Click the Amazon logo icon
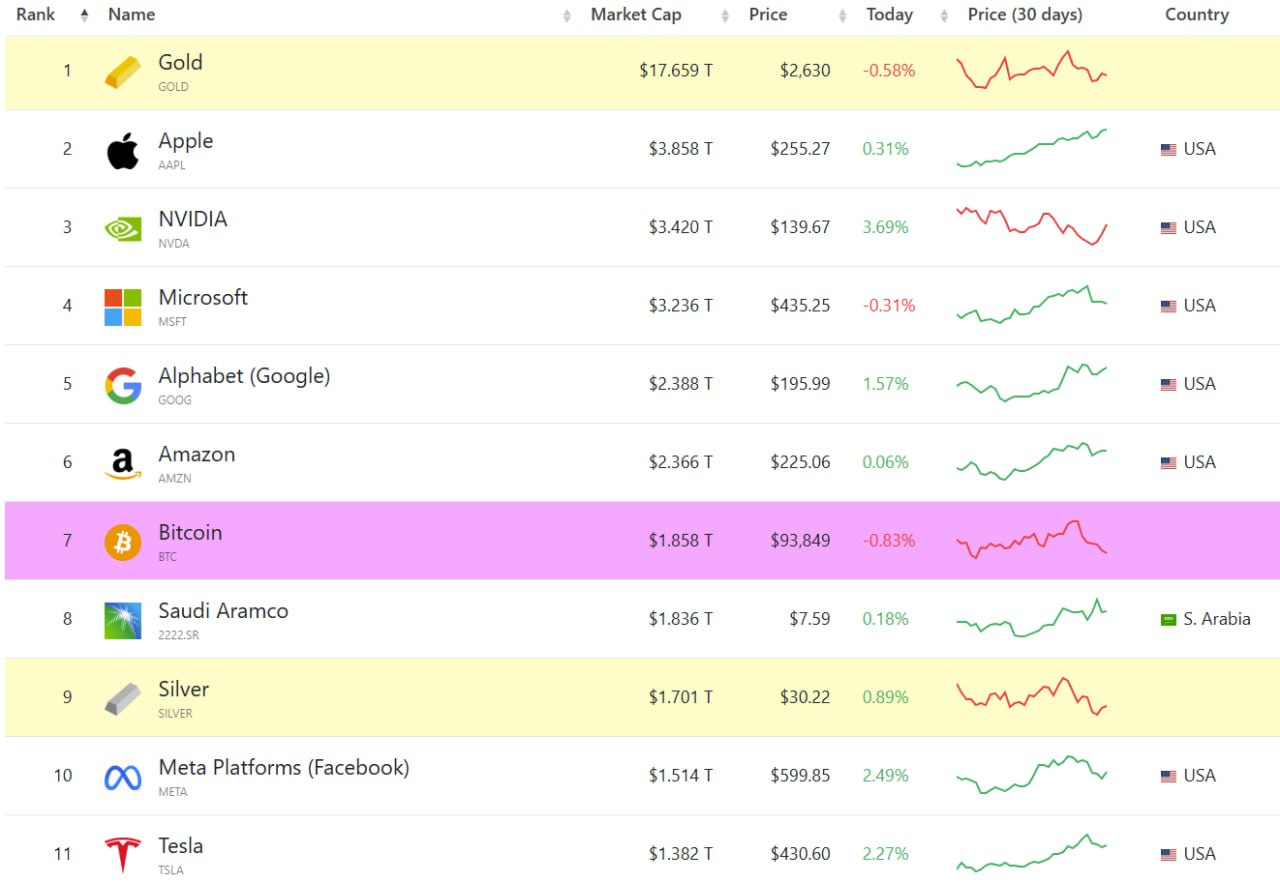This screenshot has height=883, width=1280. pyautogui.click(x=123, y=464)
